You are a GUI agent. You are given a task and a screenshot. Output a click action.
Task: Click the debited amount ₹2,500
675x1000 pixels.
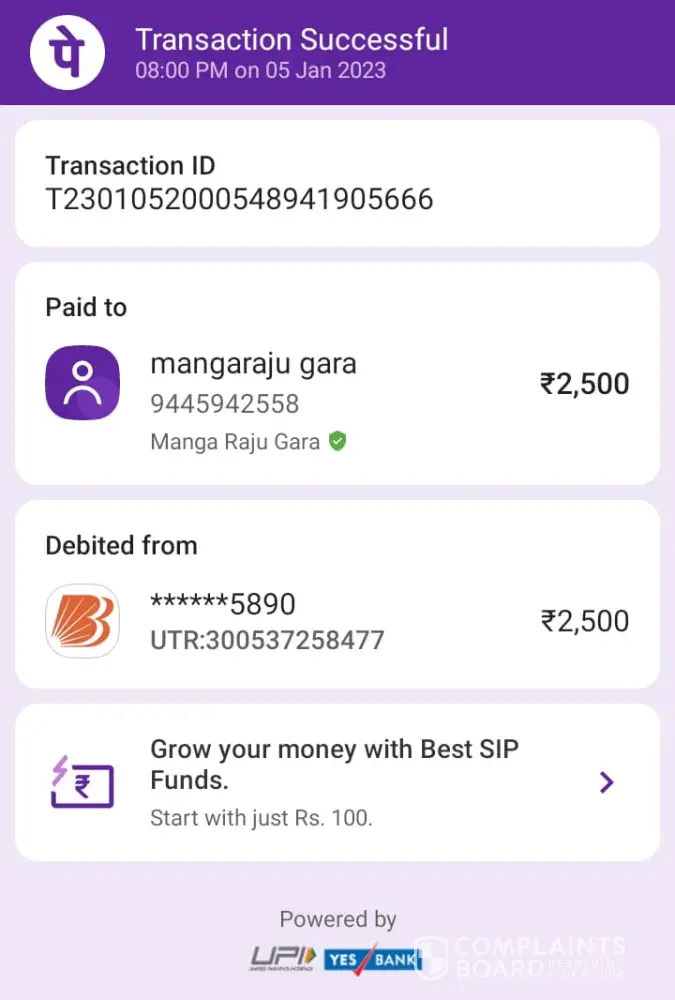tap(584, 621)
